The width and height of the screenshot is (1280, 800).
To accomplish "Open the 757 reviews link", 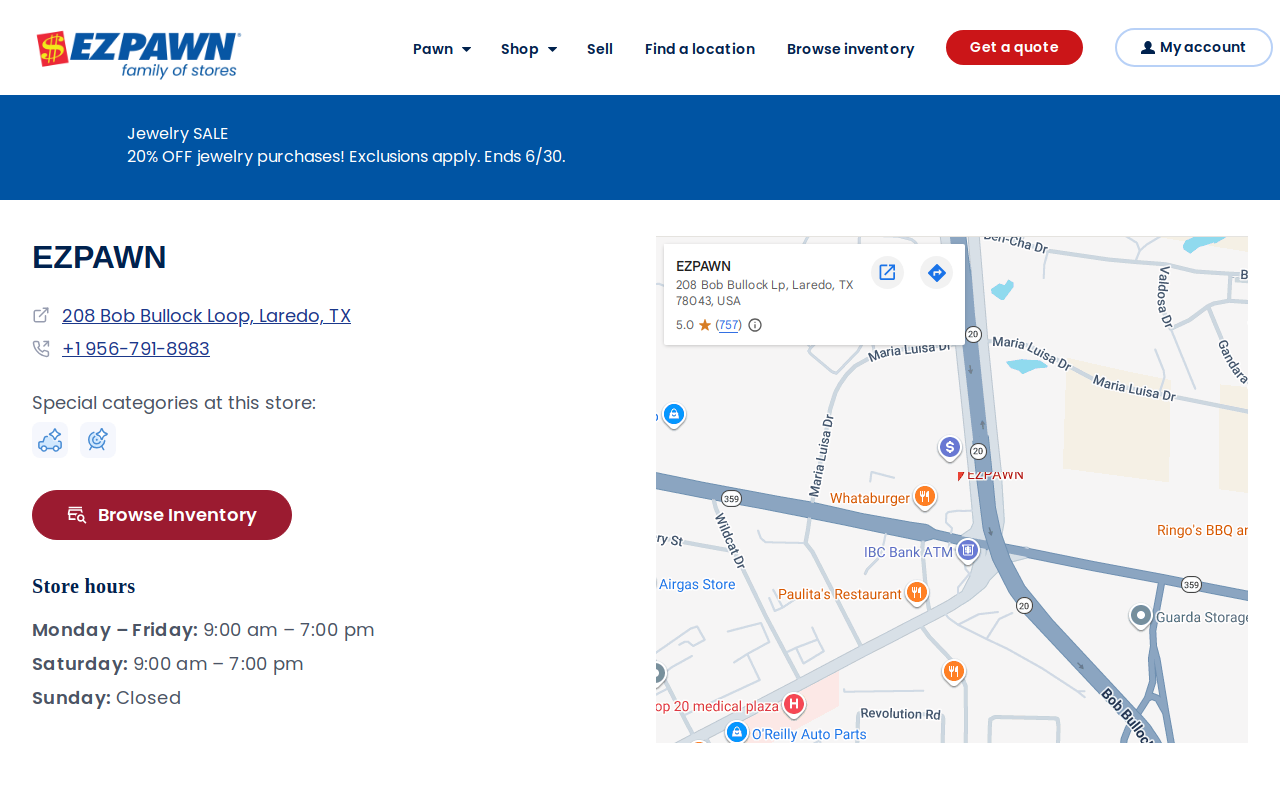I will 729,325.
